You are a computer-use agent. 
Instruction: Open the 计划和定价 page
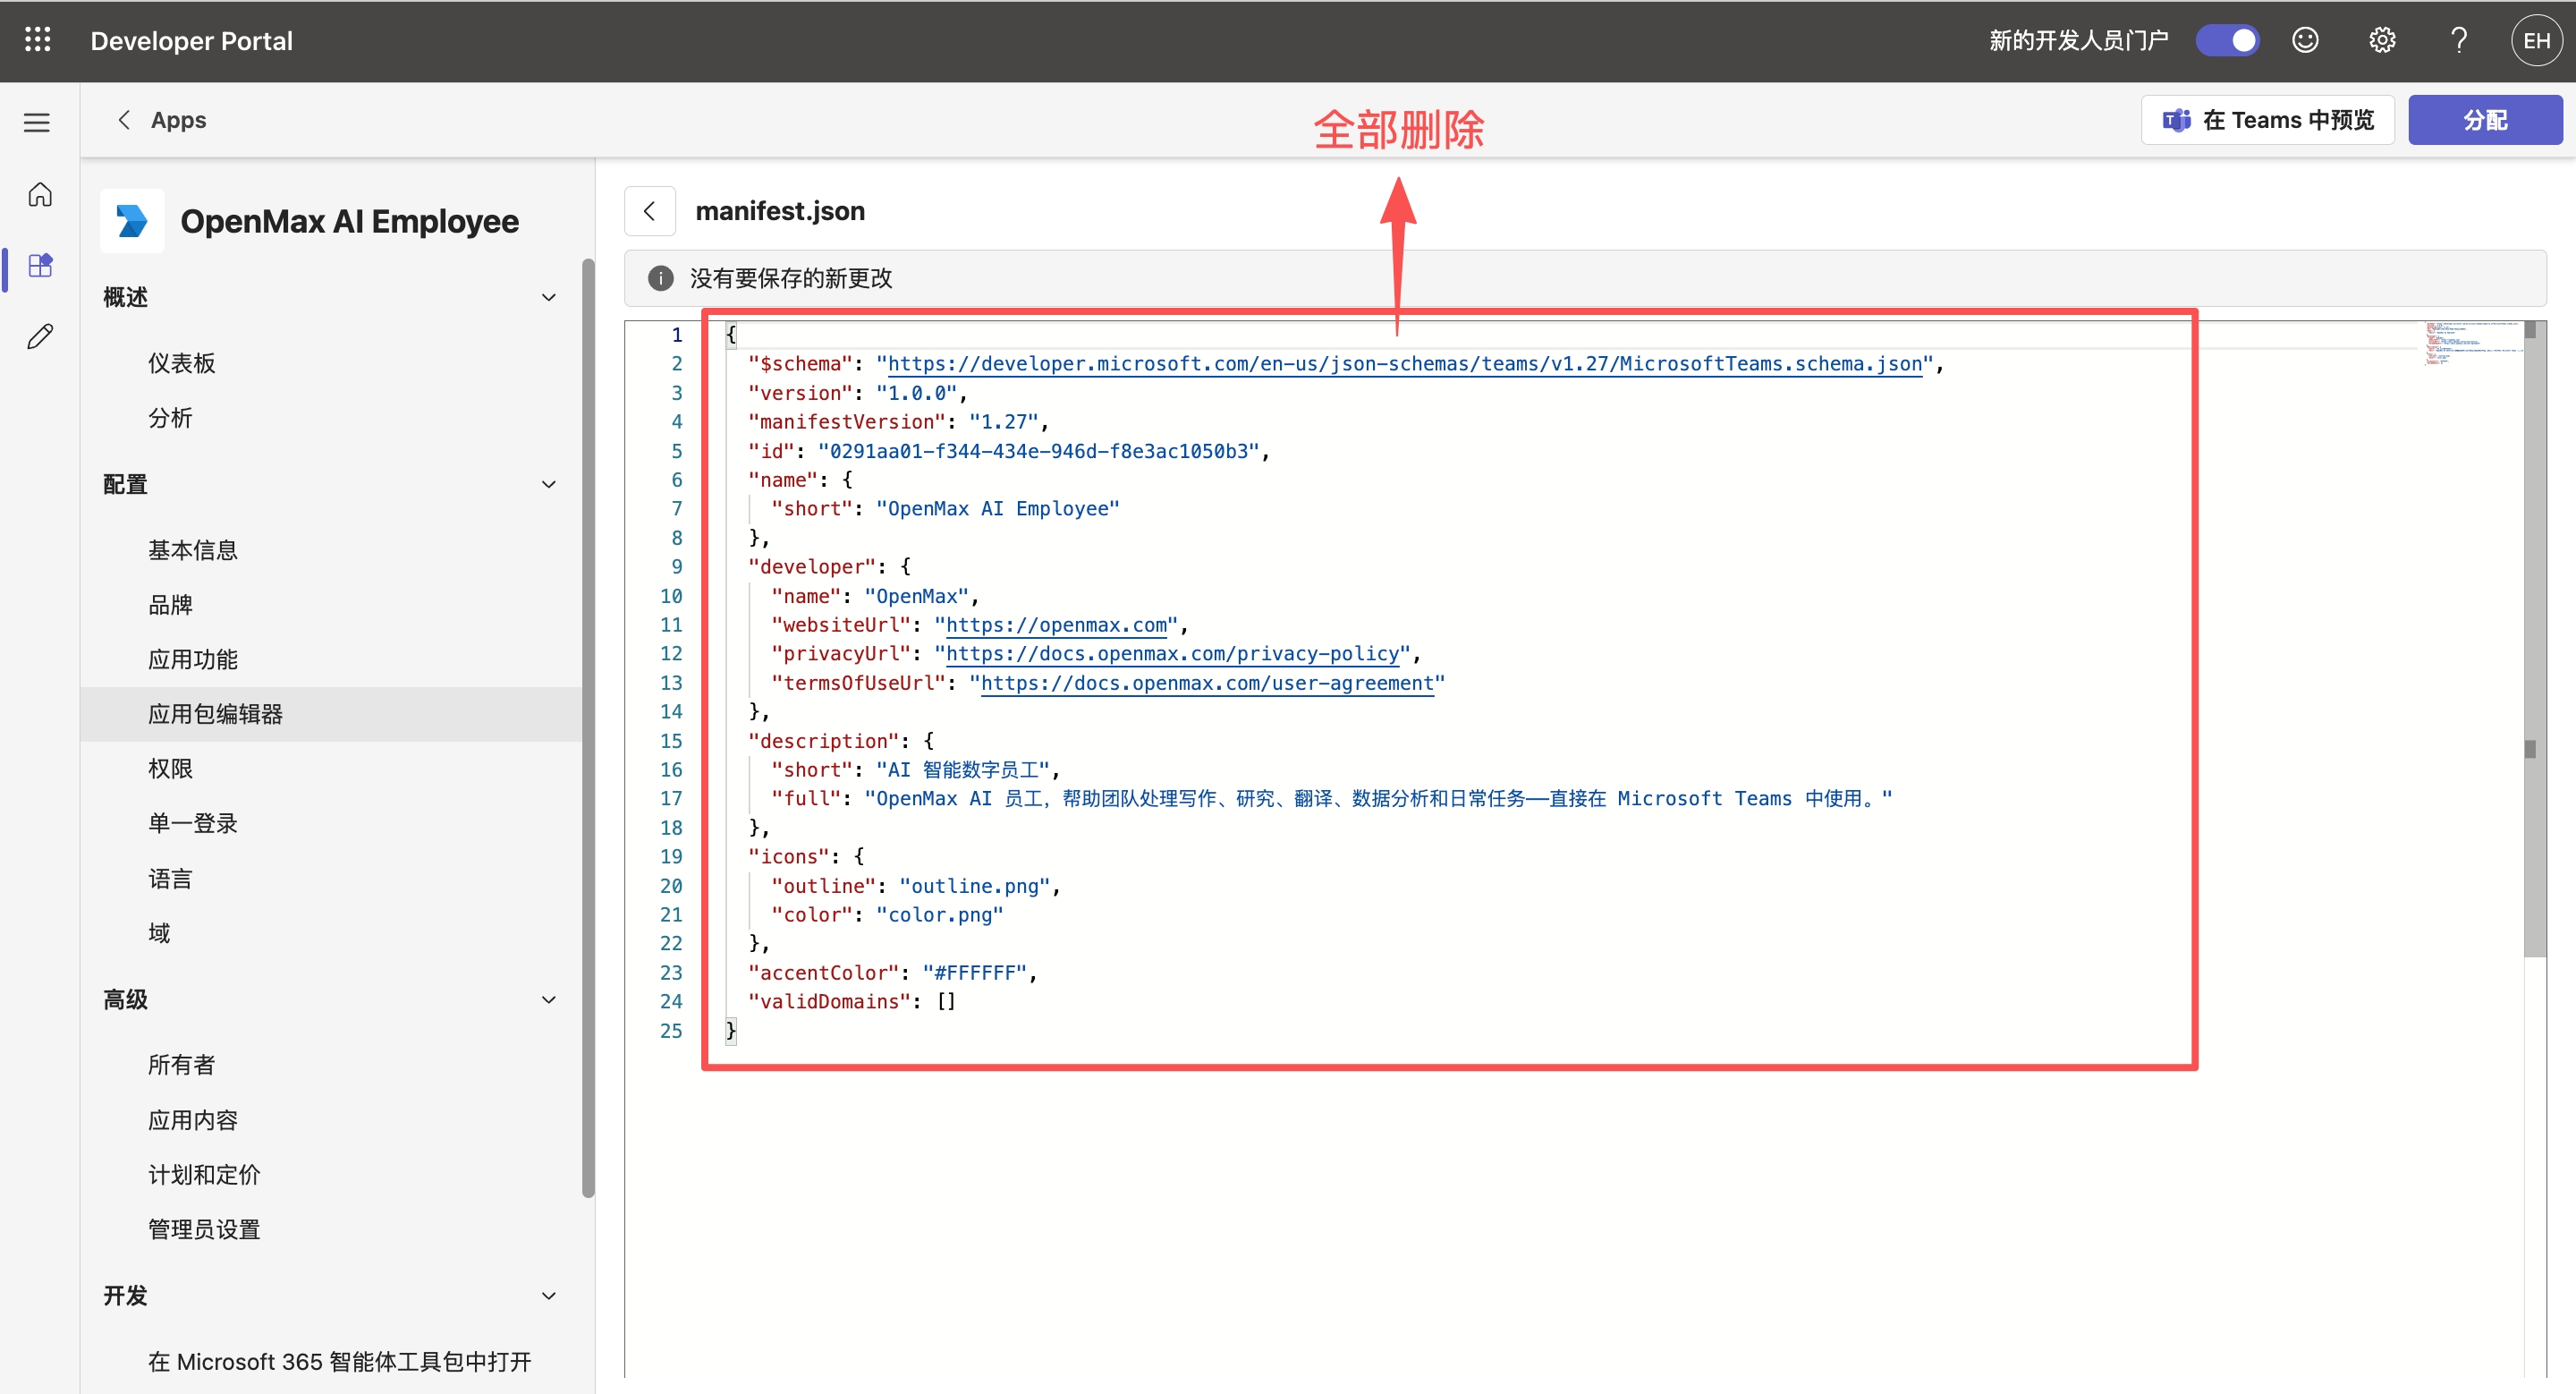pos(204,1174)
